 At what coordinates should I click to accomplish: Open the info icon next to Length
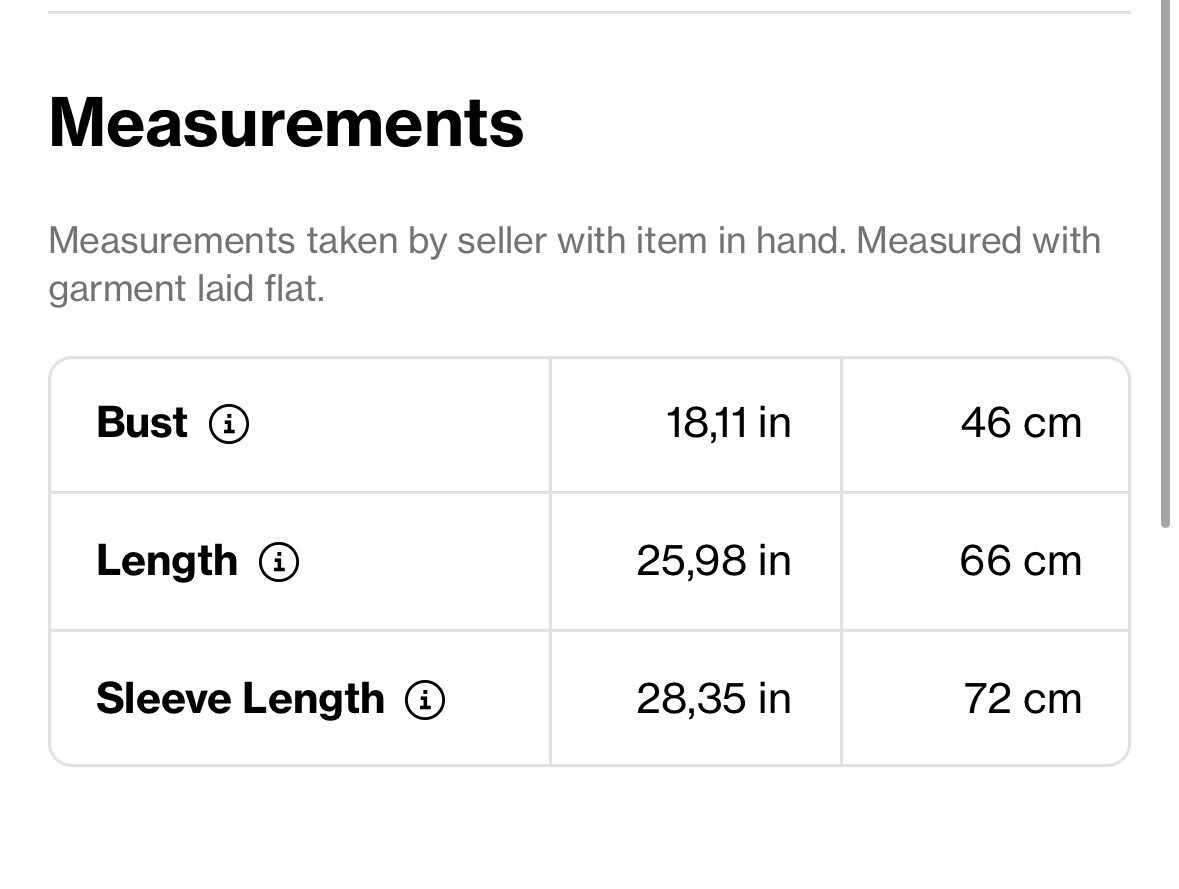[279, 562]
